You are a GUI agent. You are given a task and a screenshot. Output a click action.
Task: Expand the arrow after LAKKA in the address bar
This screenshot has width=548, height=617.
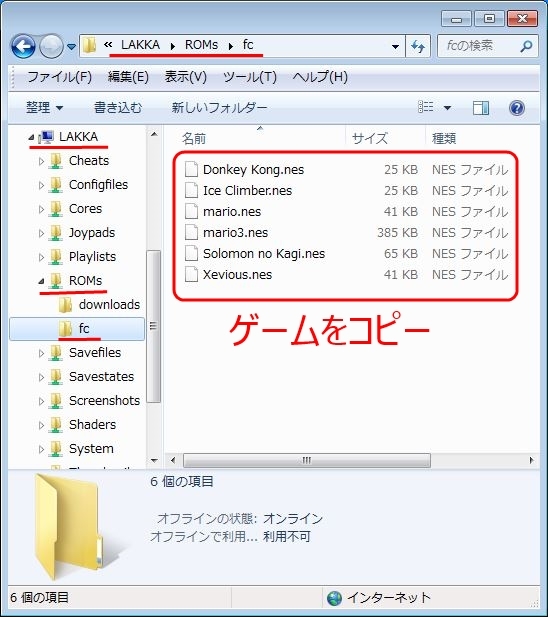click(x=173, y=46)
